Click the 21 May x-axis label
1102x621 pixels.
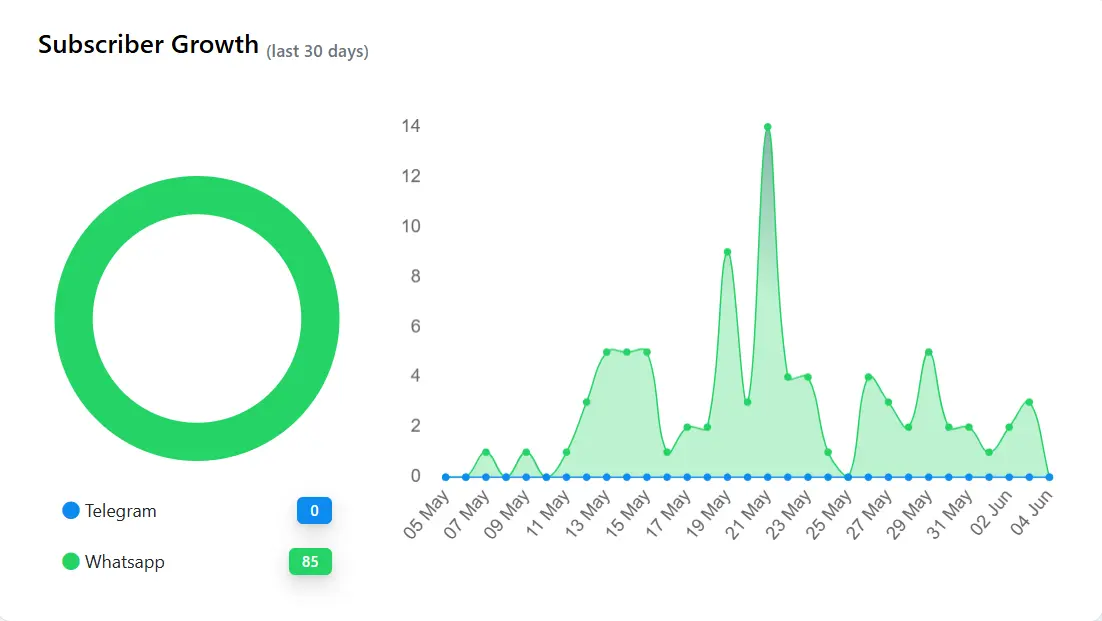point(749,516)
